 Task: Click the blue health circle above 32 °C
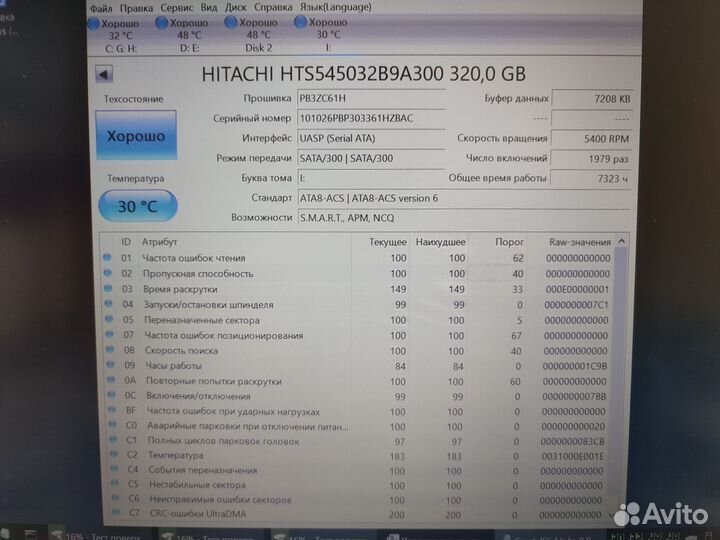point(93,23)
